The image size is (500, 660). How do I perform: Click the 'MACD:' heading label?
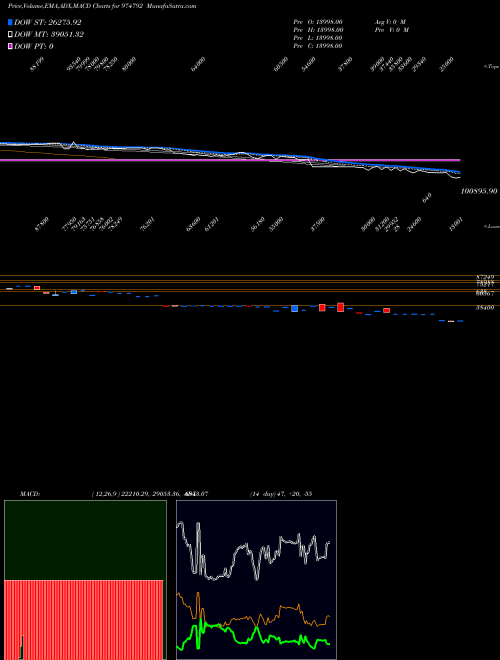[30, 494]
